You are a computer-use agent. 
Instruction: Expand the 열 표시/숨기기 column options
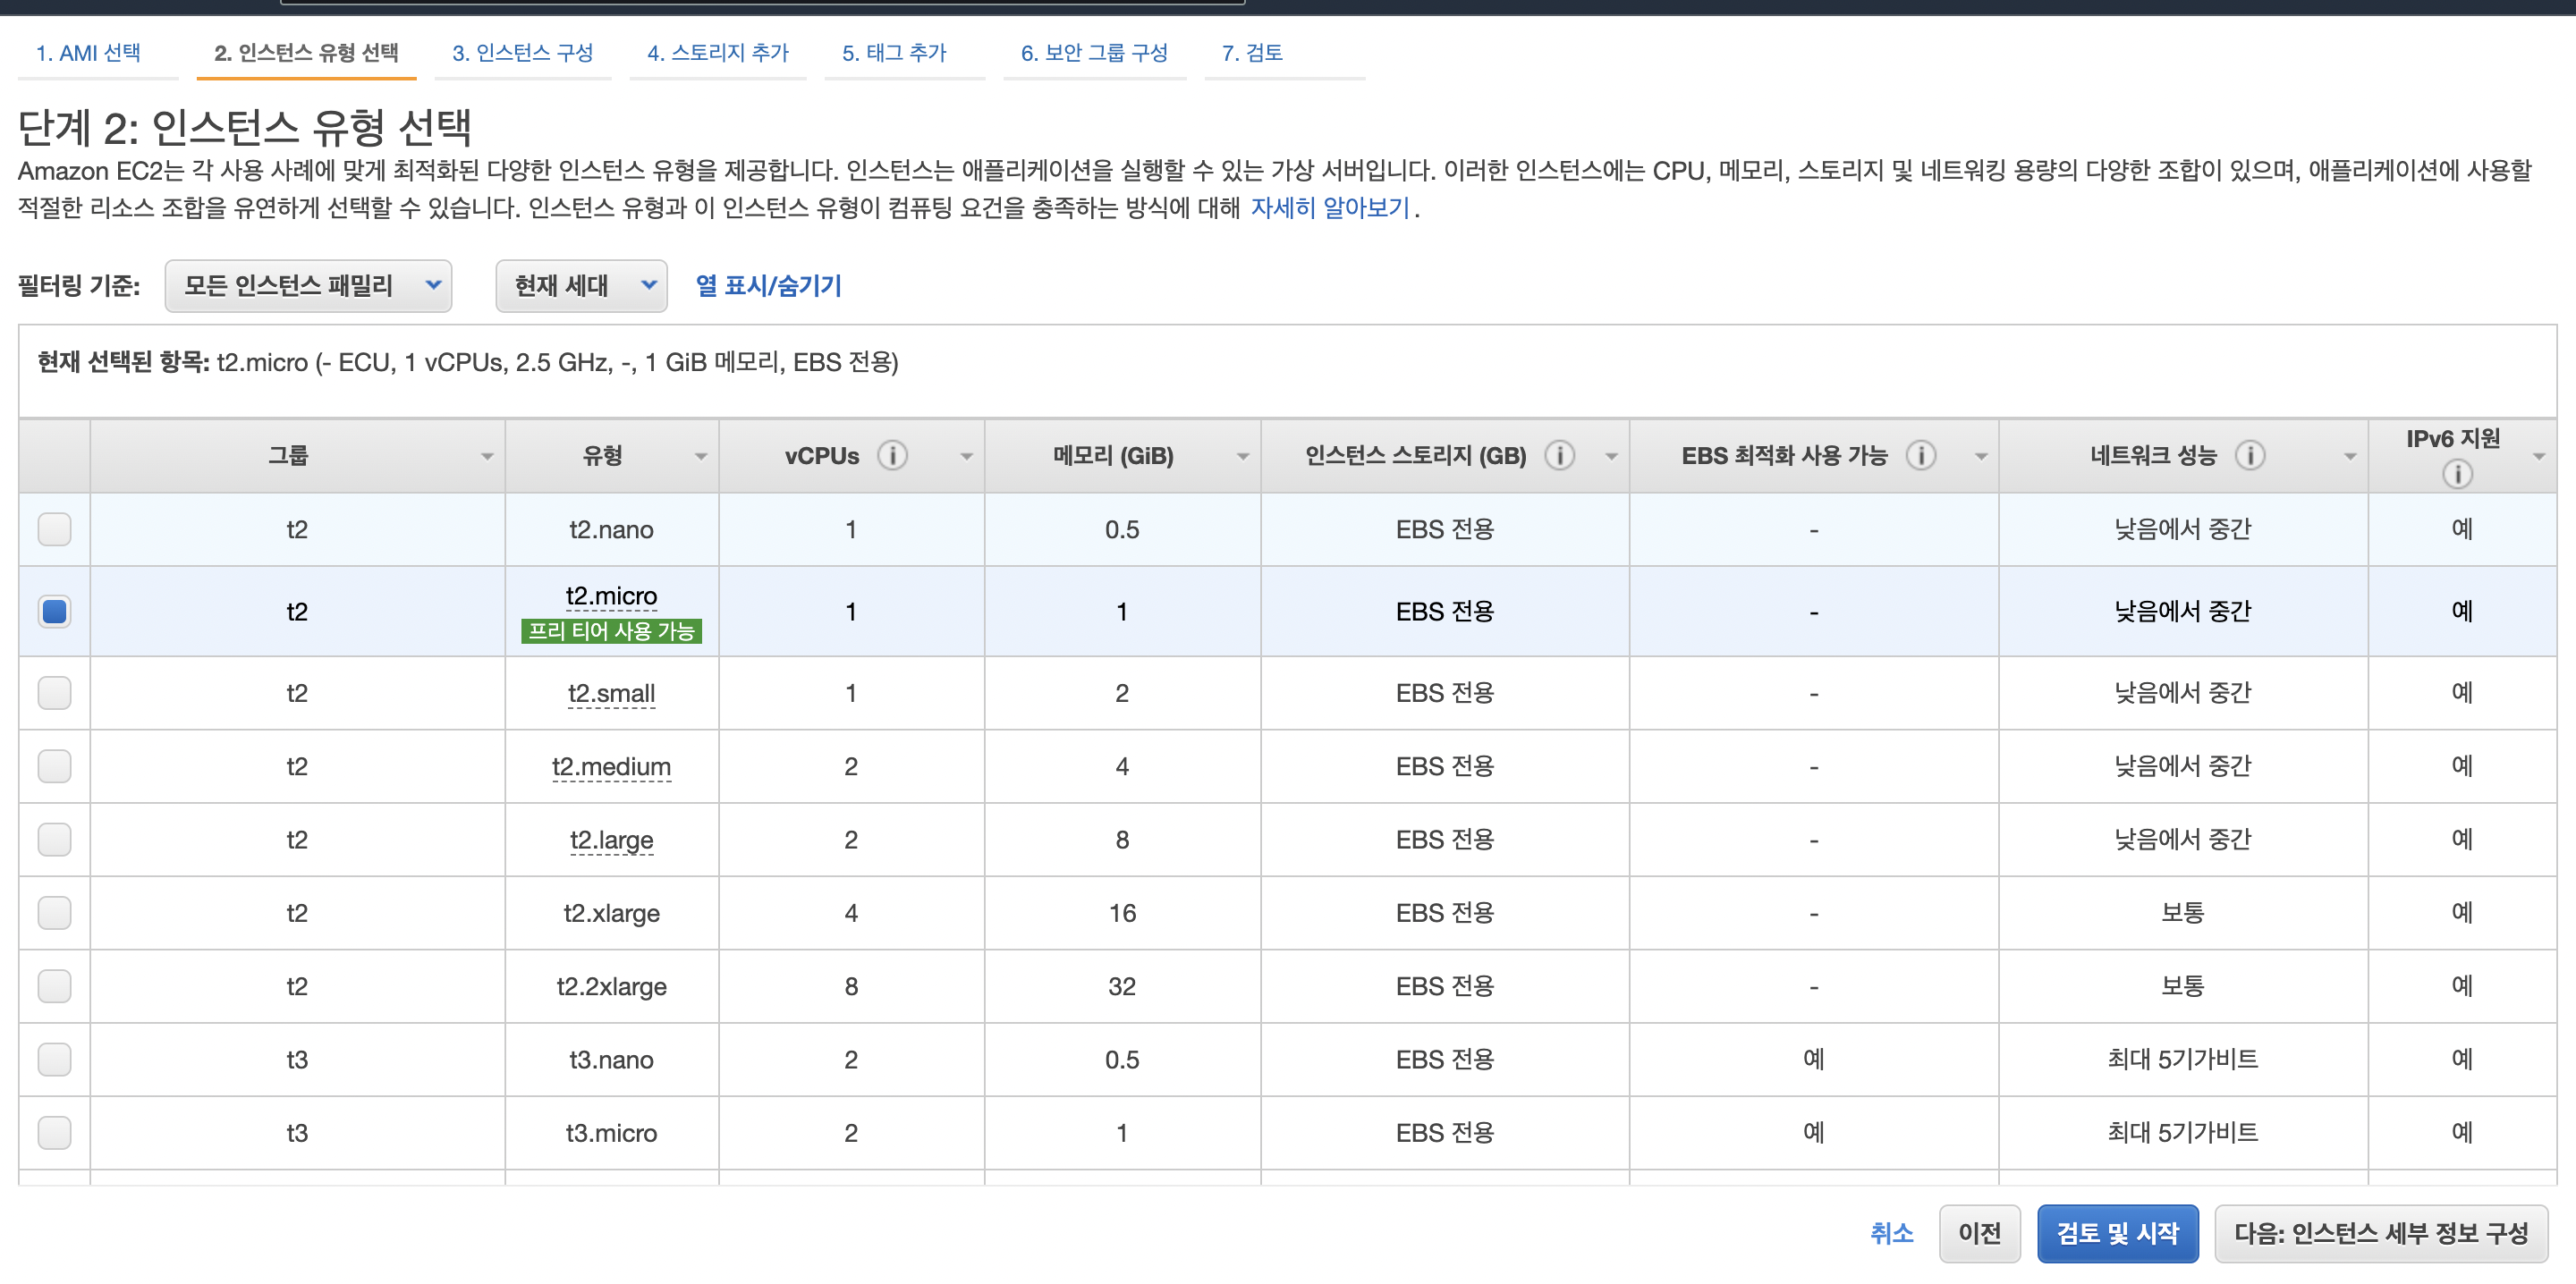pos(768,286)
